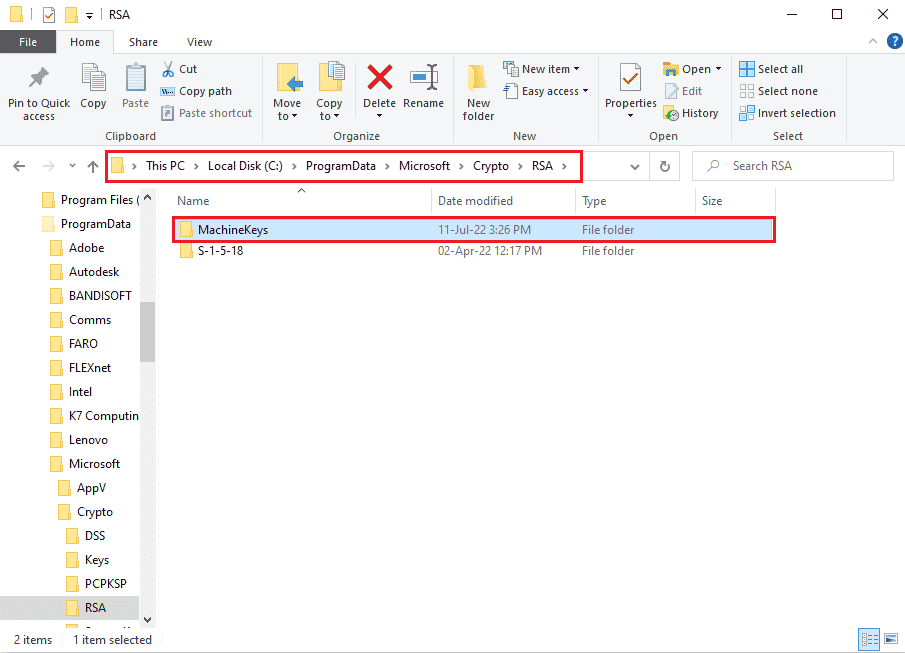Select Comms in navigation tree
905x653 pixels.
[89, 320]
